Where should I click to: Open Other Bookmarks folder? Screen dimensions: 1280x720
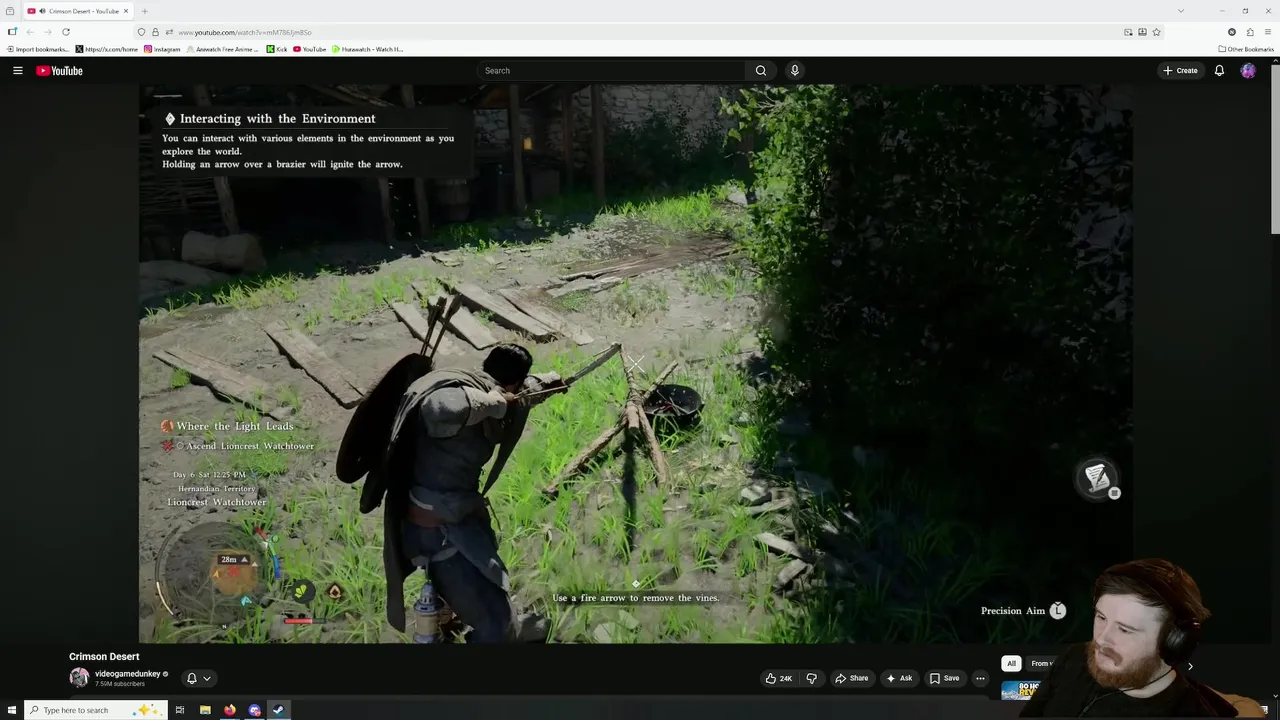pyautogui.click(x=1246, y=49)
